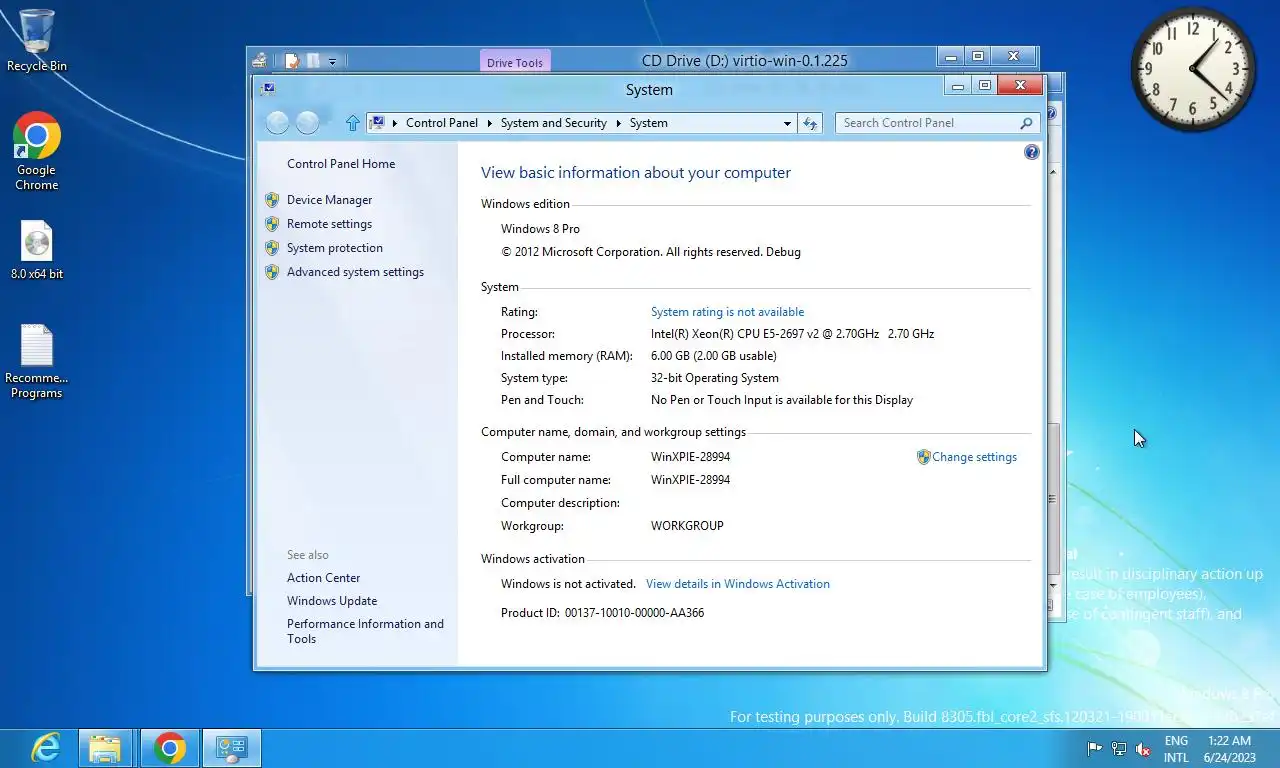Screen dimensions: 1280x768
Task: Open Action Center under See also
Action: coord(323,578)
